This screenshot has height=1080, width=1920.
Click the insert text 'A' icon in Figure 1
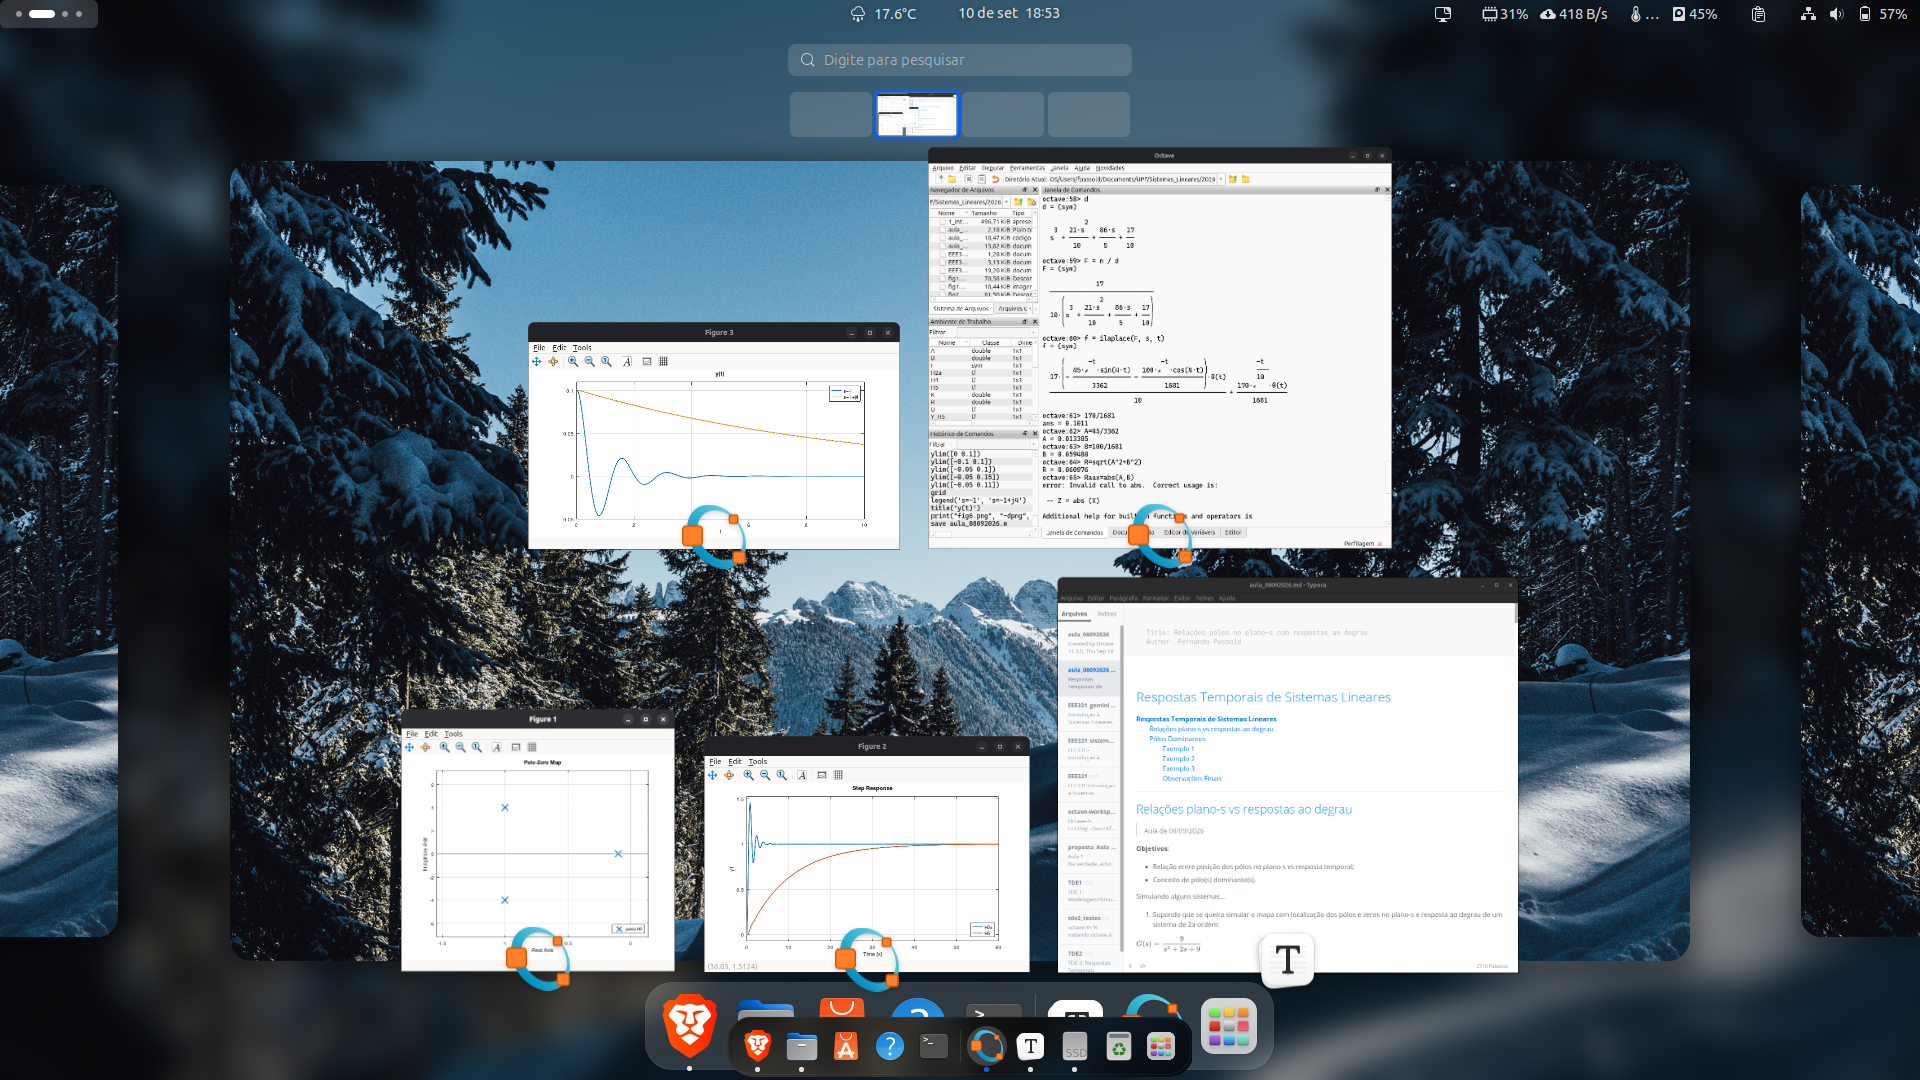(x=497, y=747)
